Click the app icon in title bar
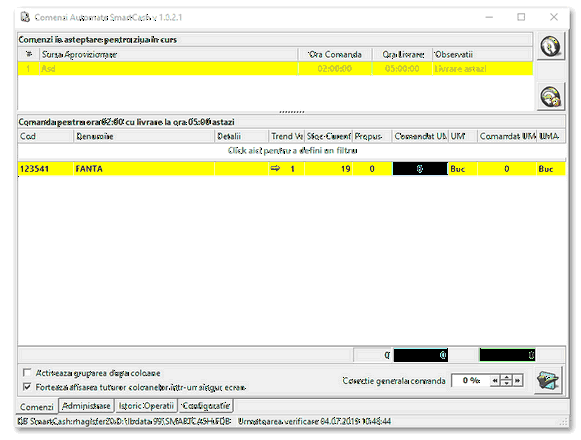581x440 pixels. pos(25,17)
